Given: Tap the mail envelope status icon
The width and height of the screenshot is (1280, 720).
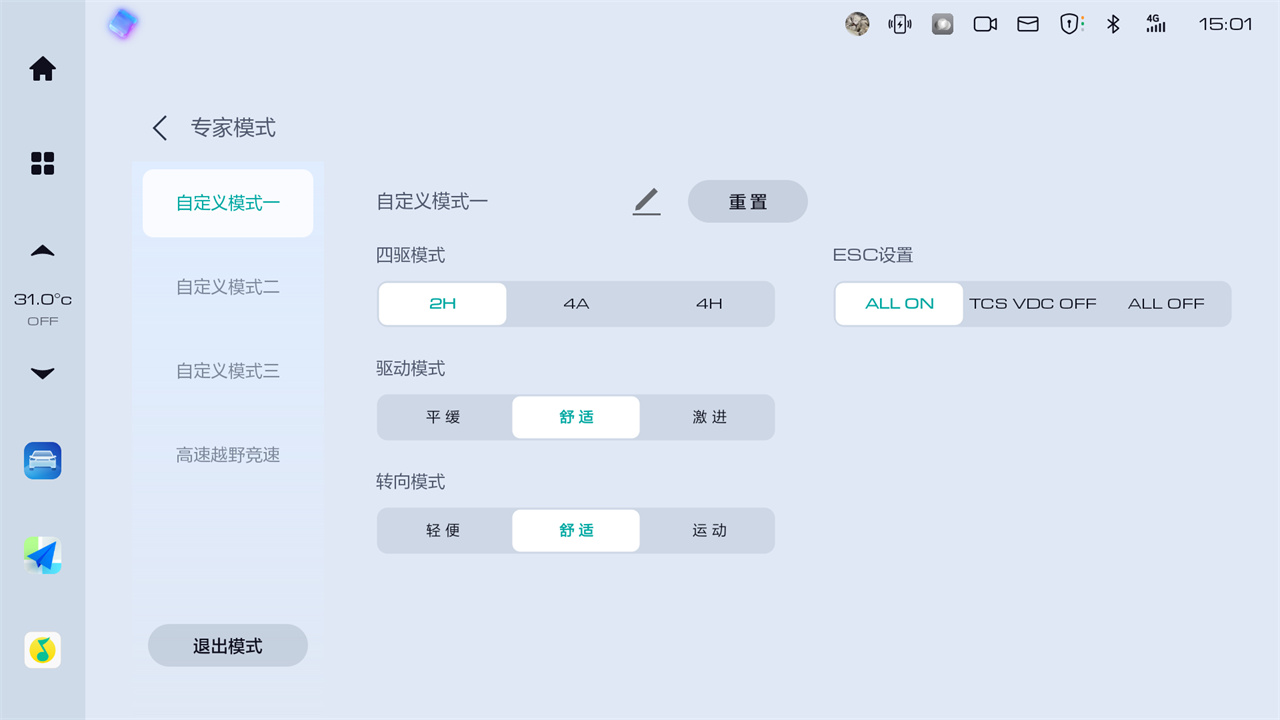Looking at the screenshot, I should (1028, 24).
